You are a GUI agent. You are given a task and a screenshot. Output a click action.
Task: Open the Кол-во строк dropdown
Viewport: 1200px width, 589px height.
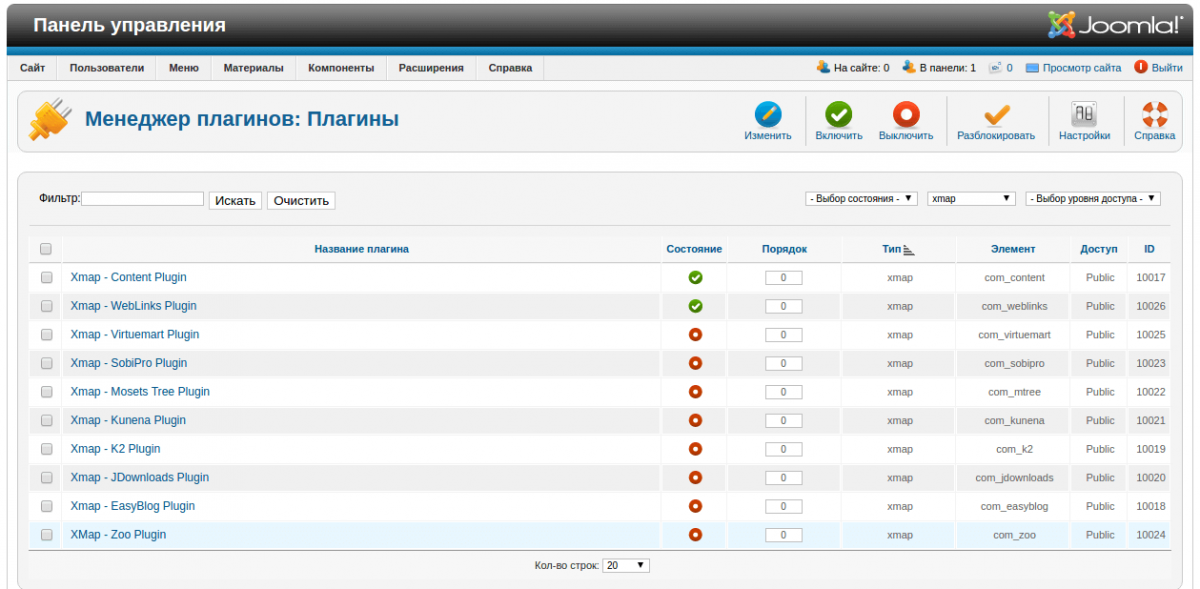(x=626, y=566)
